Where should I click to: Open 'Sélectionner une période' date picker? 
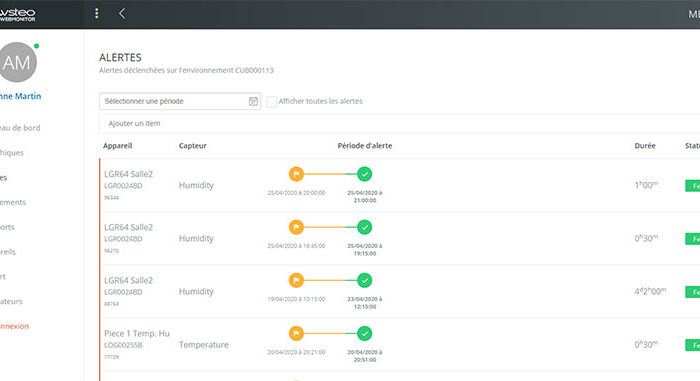click(x=180, y=101)
